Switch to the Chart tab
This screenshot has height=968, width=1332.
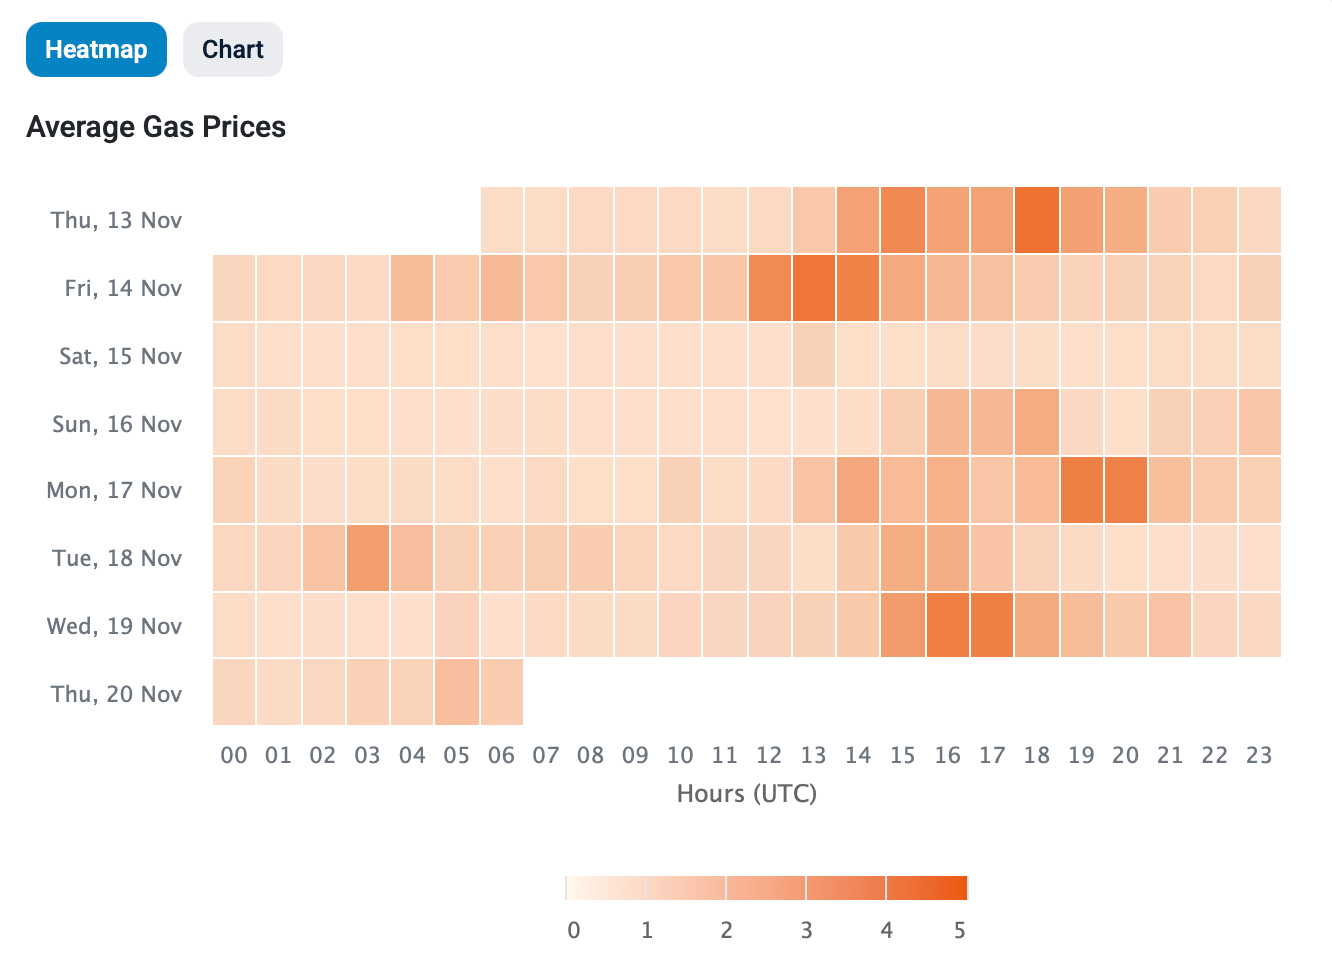232,50
